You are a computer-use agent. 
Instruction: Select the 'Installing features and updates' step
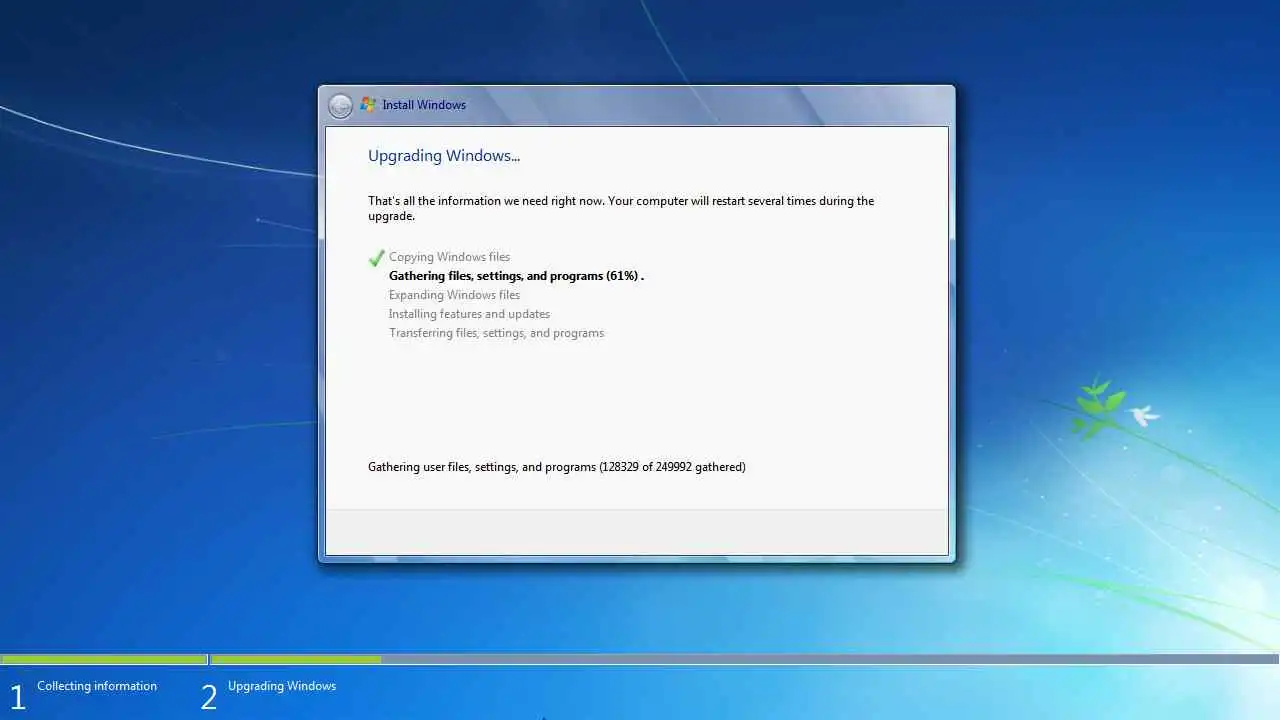pos(469,314)
